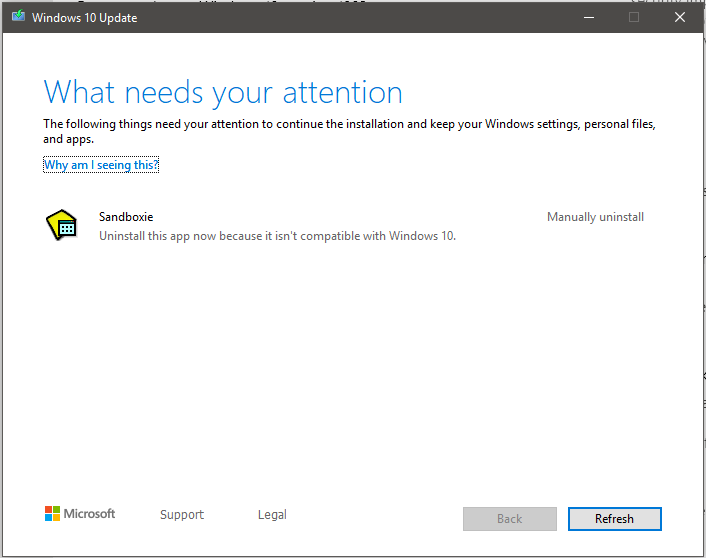
Task: Close the Windows 10 Update window
Action: coord(680,17)
